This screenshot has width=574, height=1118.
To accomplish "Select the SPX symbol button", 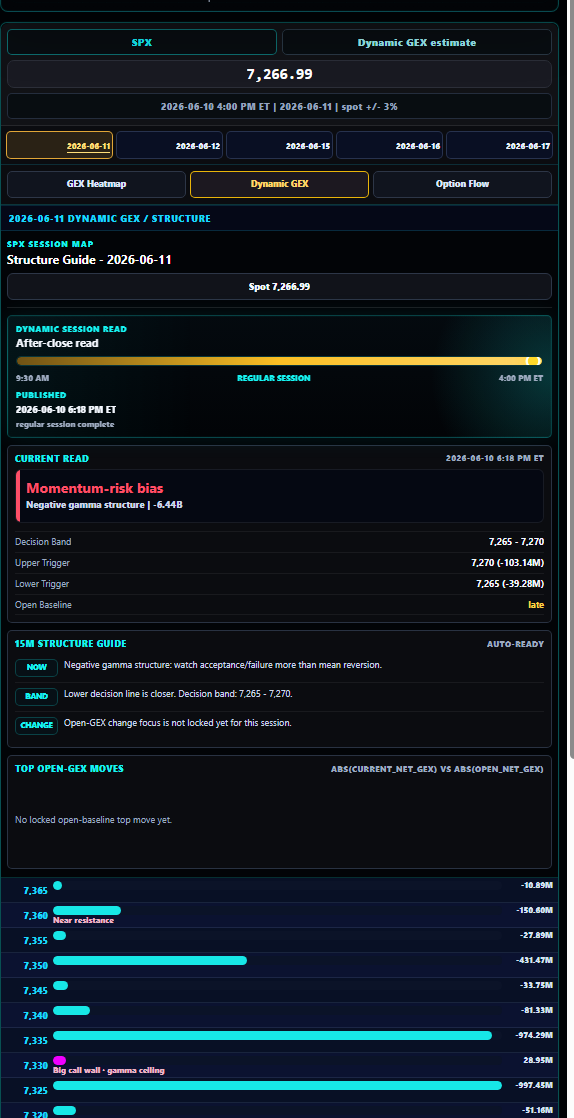I will tap(142, 42).
